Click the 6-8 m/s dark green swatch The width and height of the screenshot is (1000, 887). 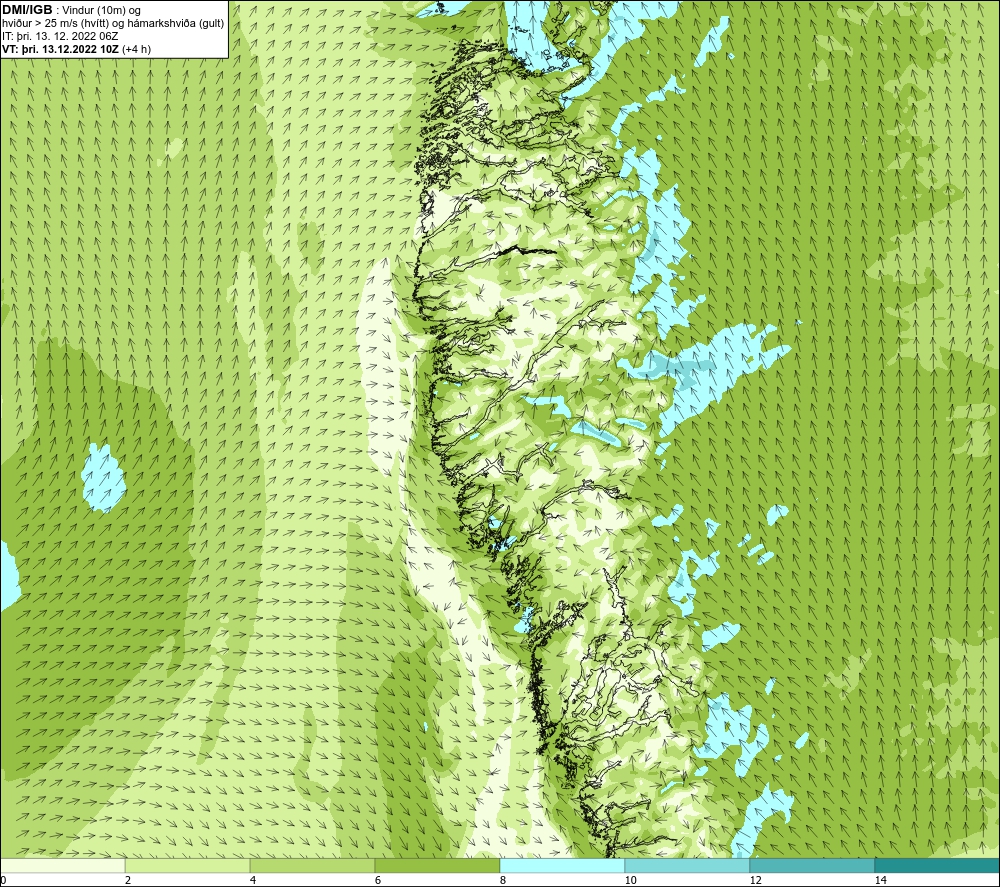437,865
